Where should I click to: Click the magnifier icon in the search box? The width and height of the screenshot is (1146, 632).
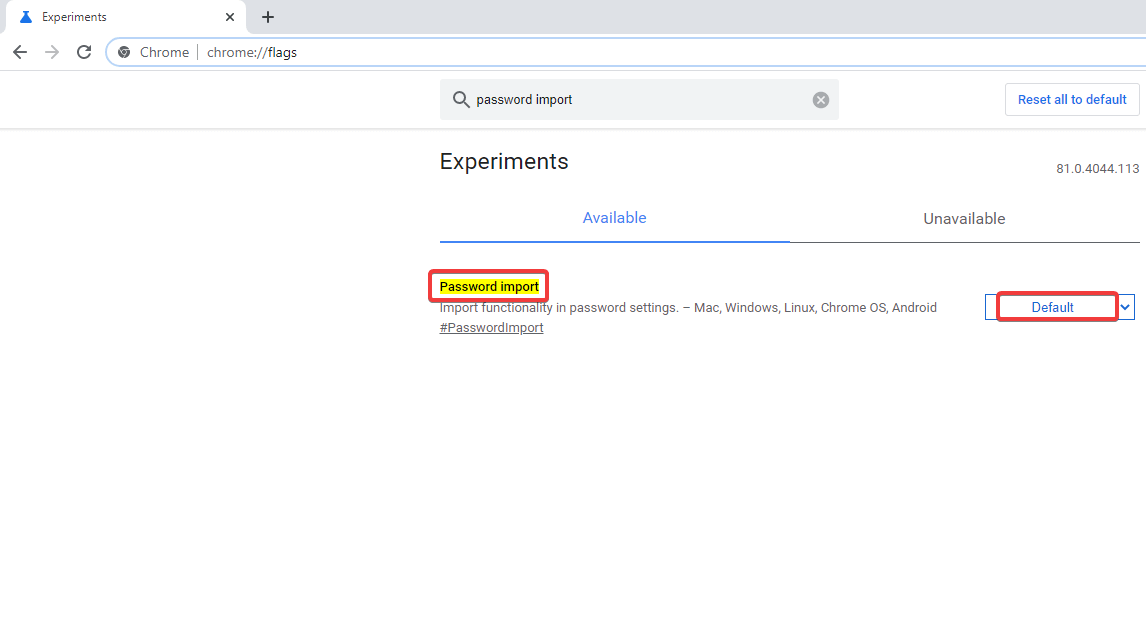coord(461,99)
